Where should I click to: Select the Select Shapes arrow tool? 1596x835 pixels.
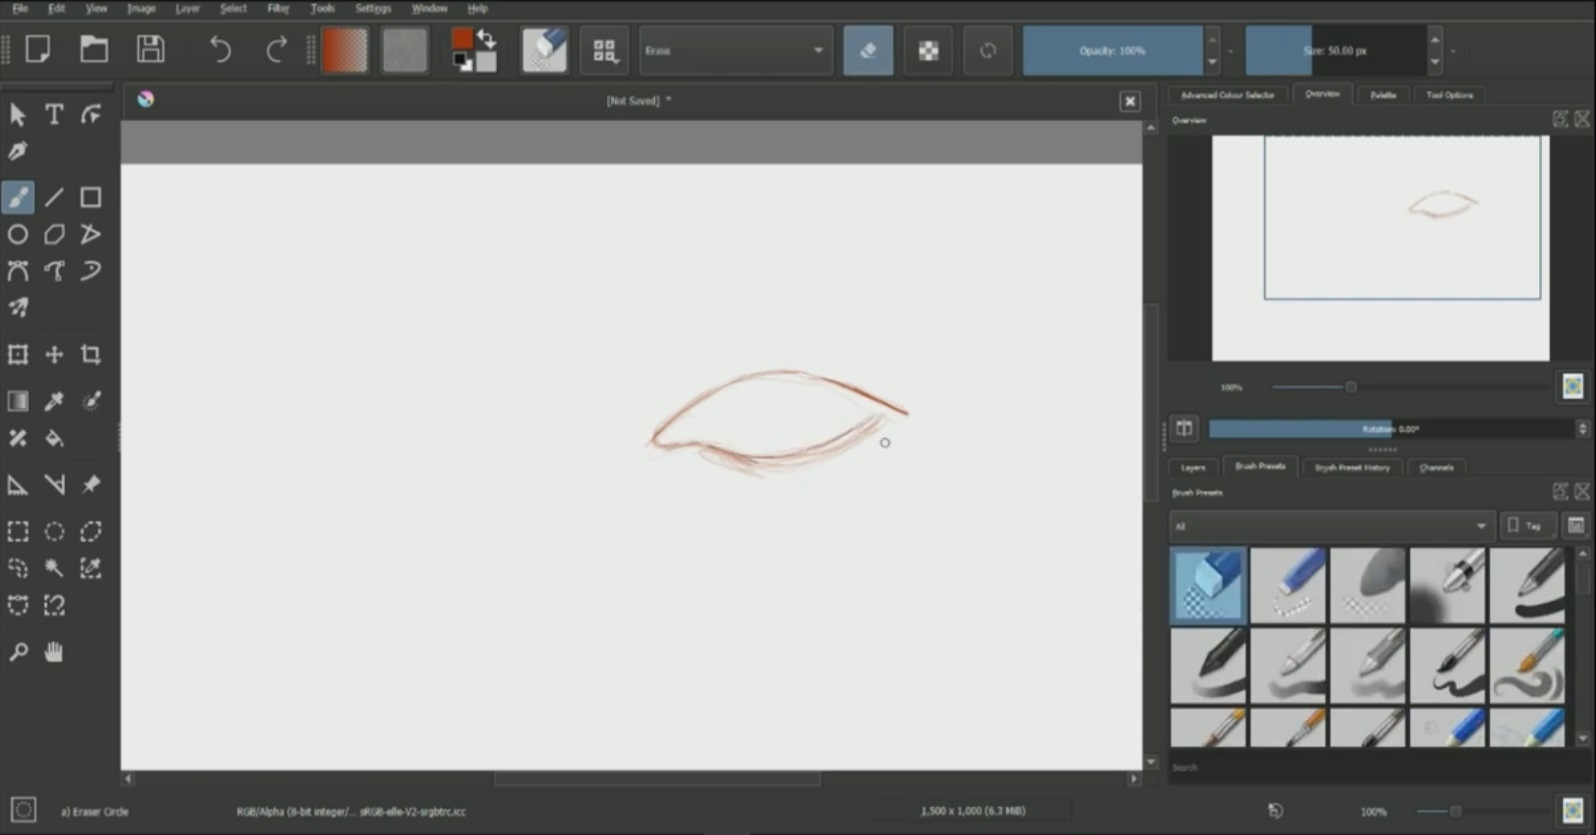click(x=18, y=114)
